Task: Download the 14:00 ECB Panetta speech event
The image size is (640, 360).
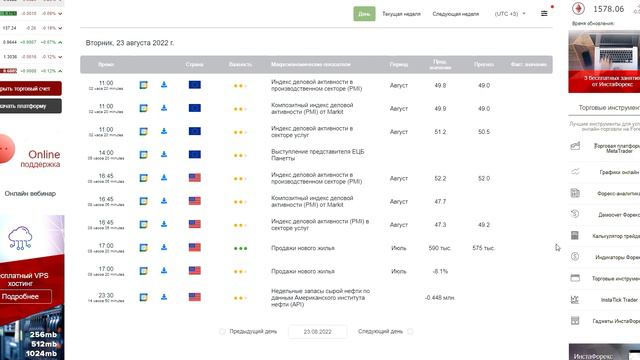Action: pos(164,154)
